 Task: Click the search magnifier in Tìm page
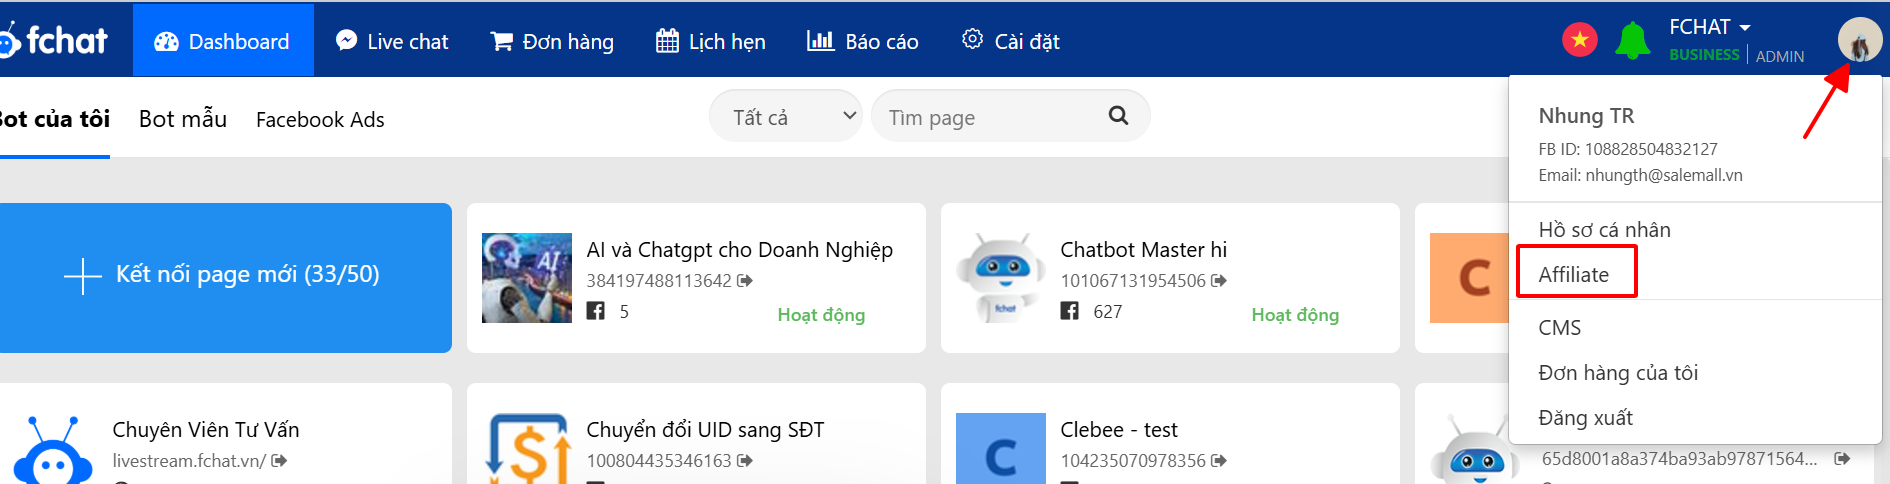point(1118,116)
